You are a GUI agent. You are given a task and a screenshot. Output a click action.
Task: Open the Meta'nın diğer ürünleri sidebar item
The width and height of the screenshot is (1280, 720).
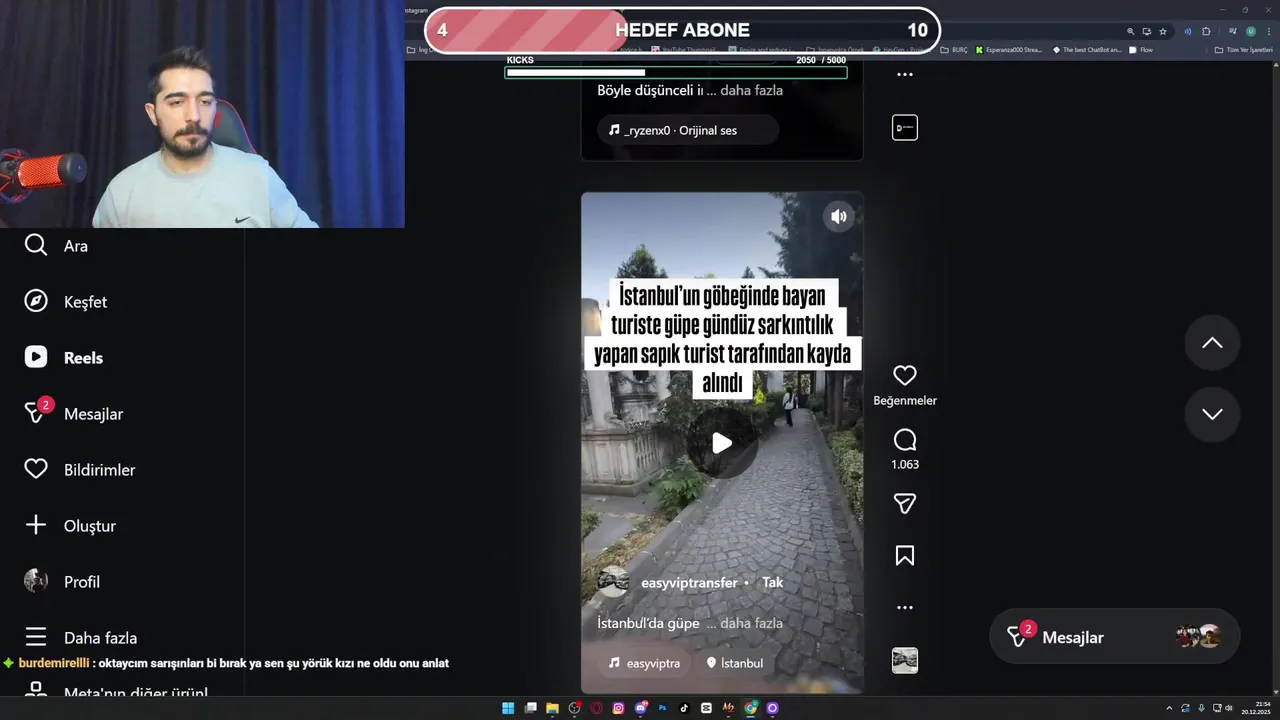(x=116, y=692)
